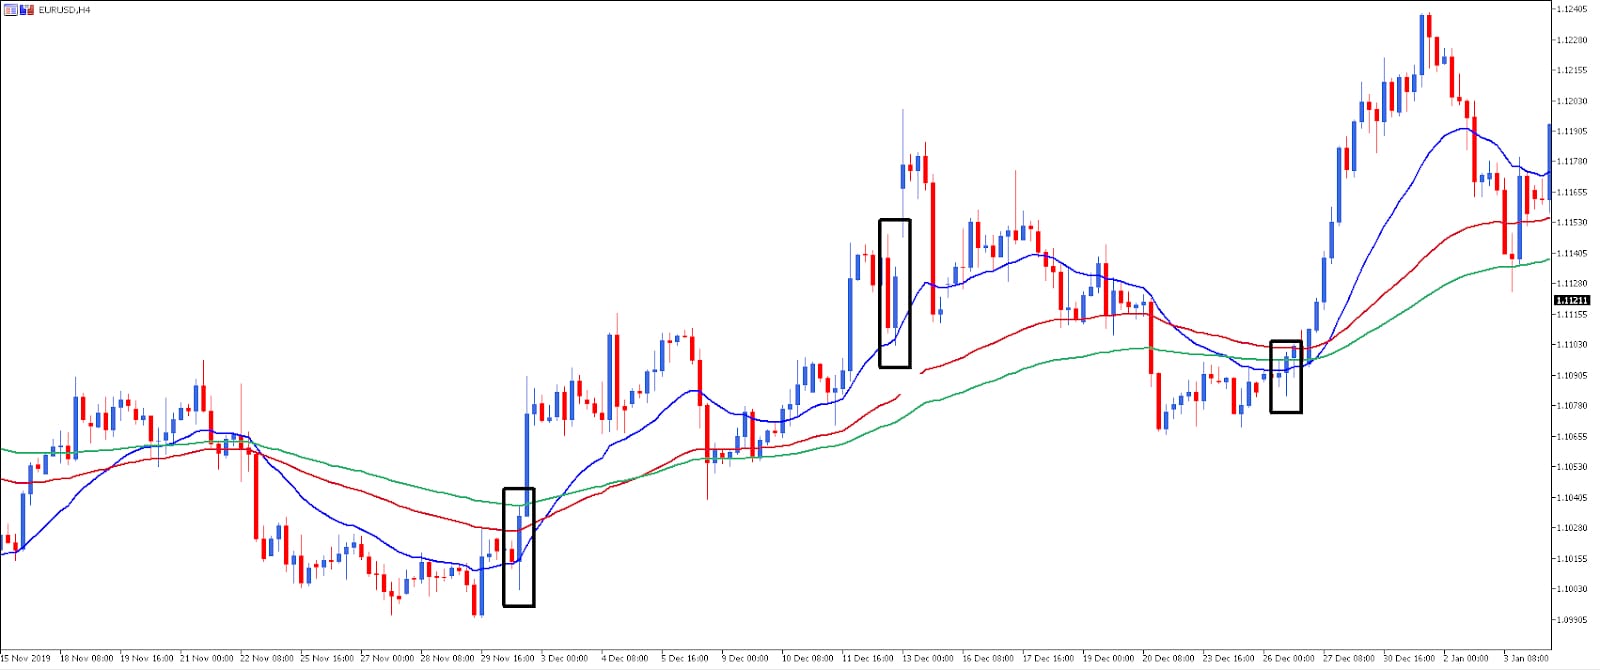Viewport: 1600px width, 670px height.
Task: Click the 1.12405 price level on scale
Action: point(1573,9)
